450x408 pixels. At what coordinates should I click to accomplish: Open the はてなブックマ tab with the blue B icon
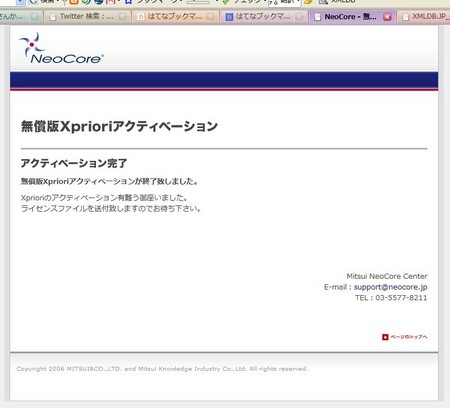263,16
